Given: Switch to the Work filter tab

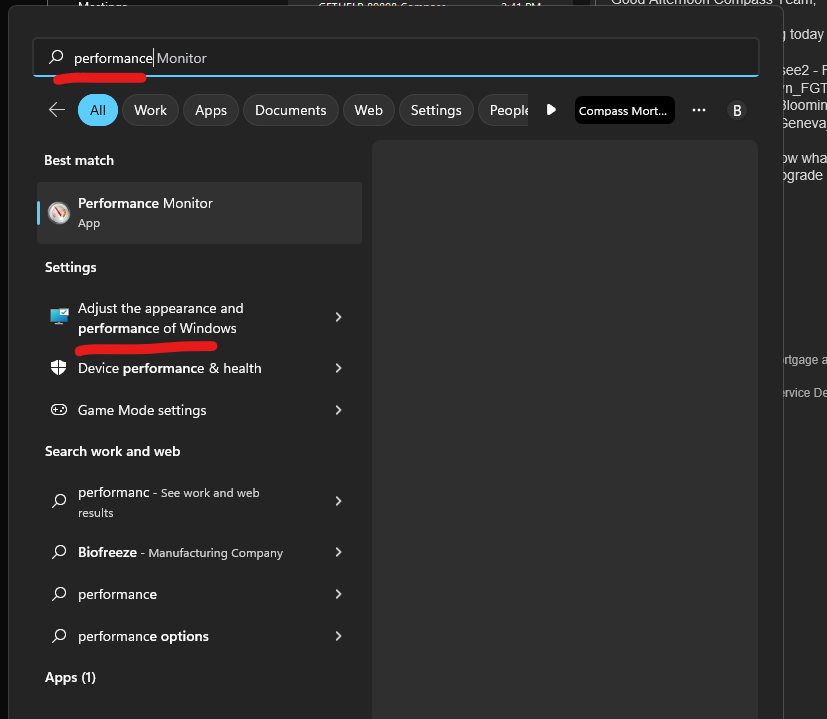Looking at the screenshot, I should pos(150,110).
